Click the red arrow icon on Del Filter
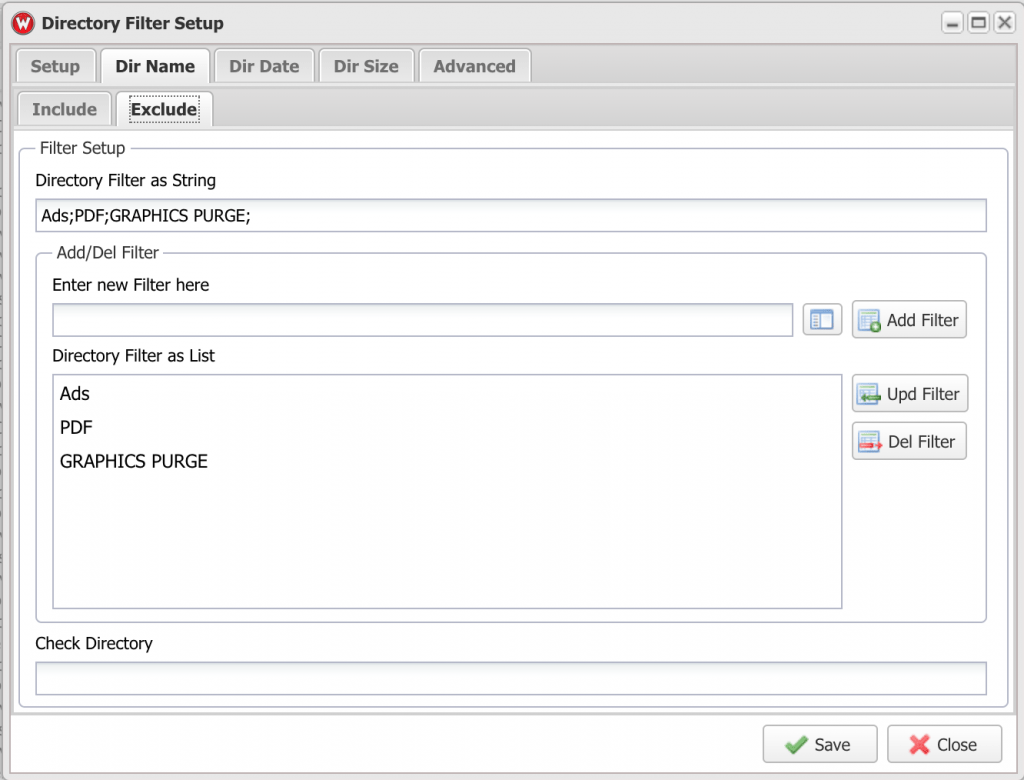Screen dimensions: 1024x780 tap(870, 441)
